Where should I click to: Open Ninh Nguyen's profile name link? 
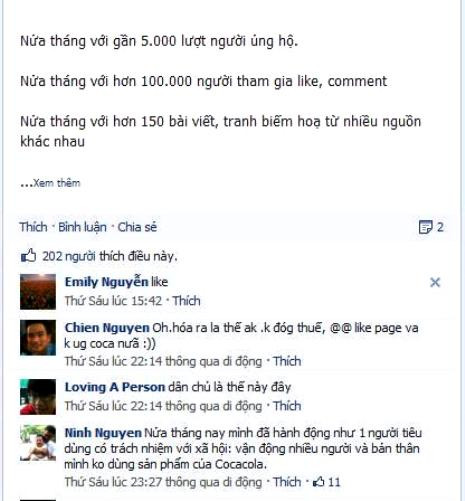click(103, 433)
